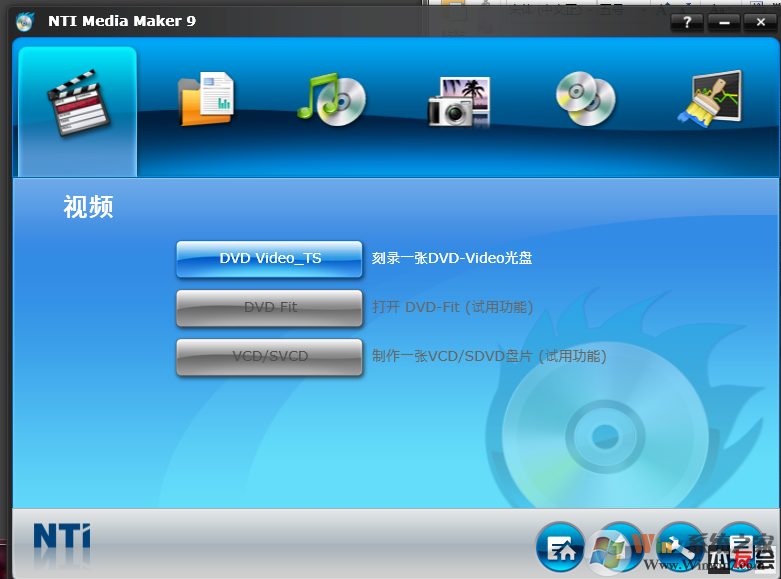The image size is (781, 579).
Task: Open the Photo camera category icon
Action: click(x=459, y=102)
